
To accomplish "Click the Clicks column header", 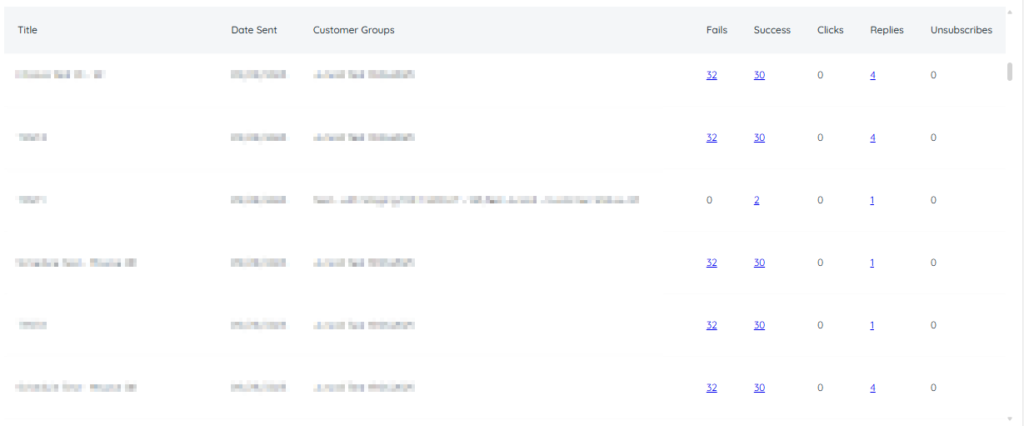I will click(829, 30).
